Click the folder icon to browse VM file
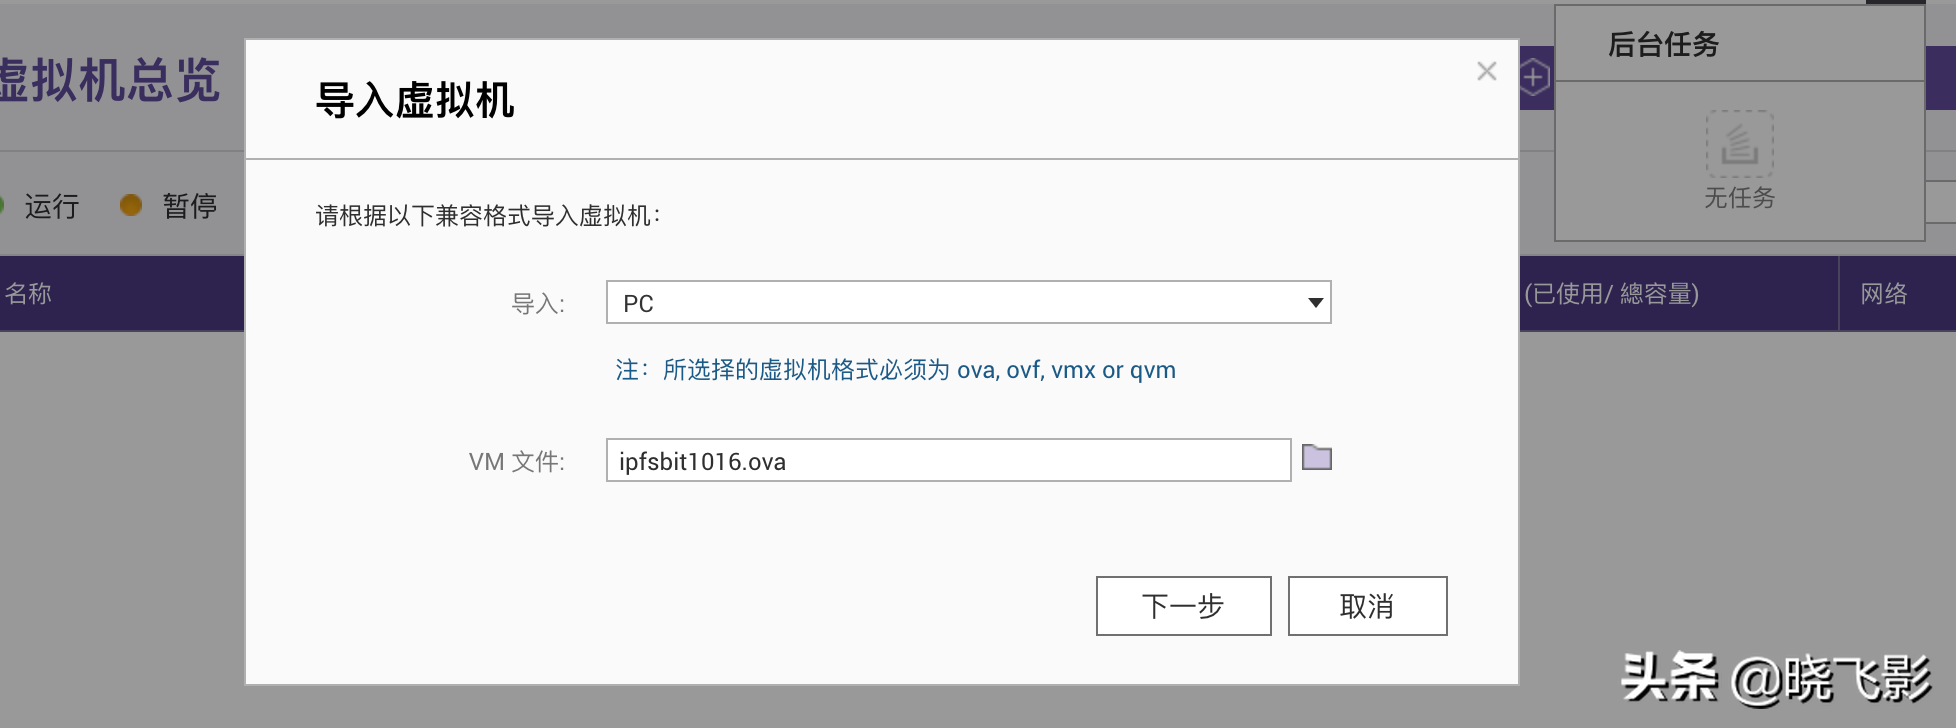This screenshot has width=1956, height=728. coord(1316,458)
